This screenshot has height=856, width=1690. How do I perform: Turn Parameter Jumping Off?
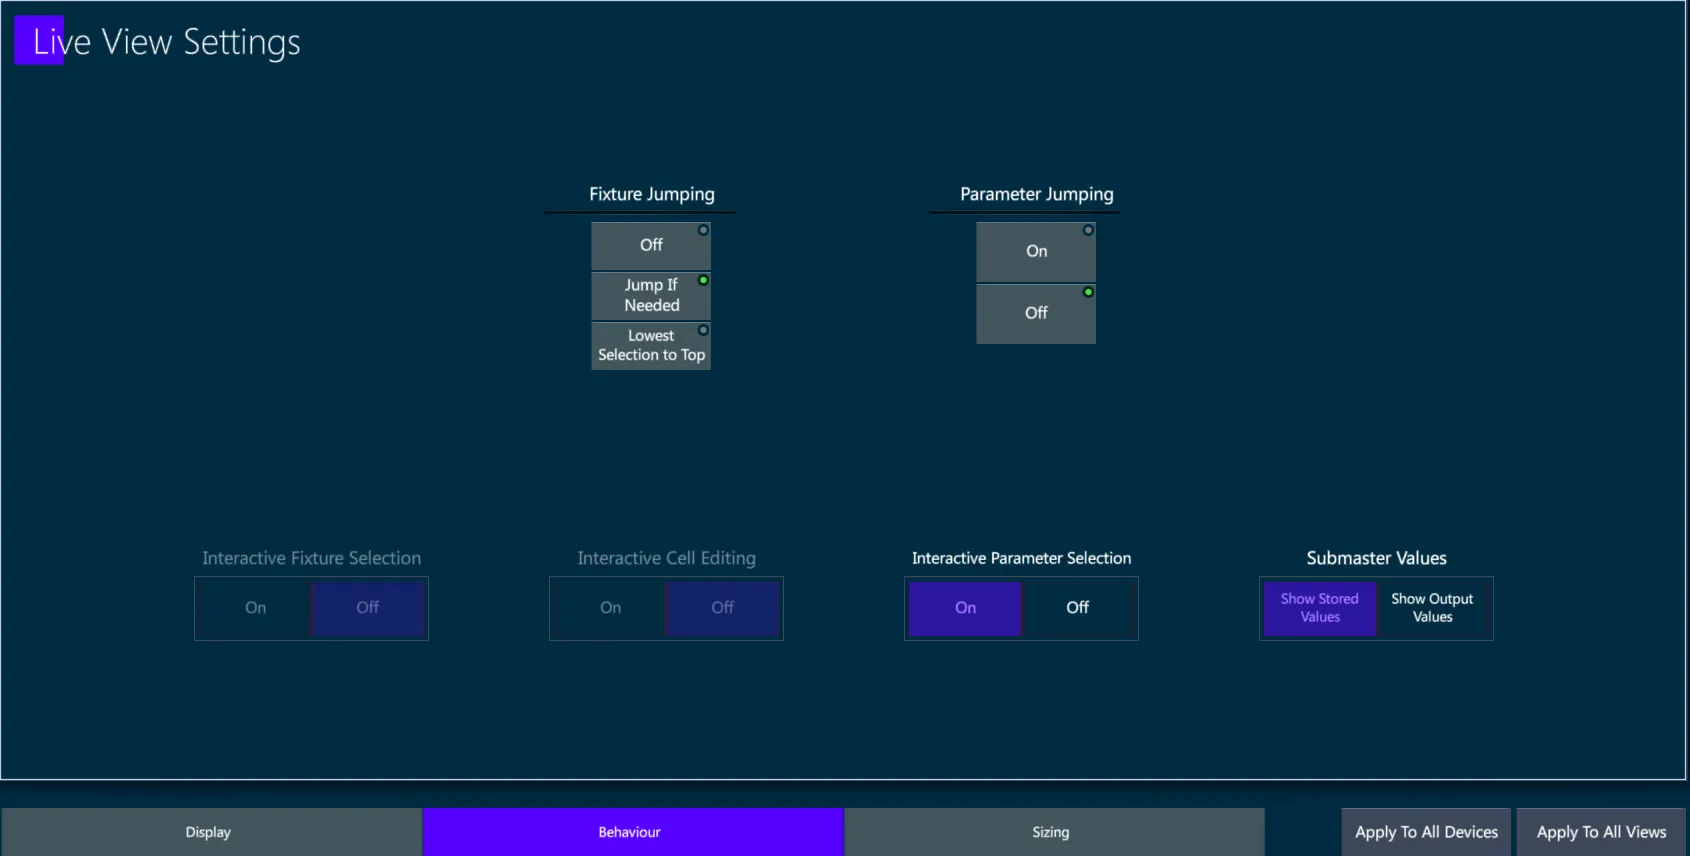pyautogui.click(x=1036, y=314)
